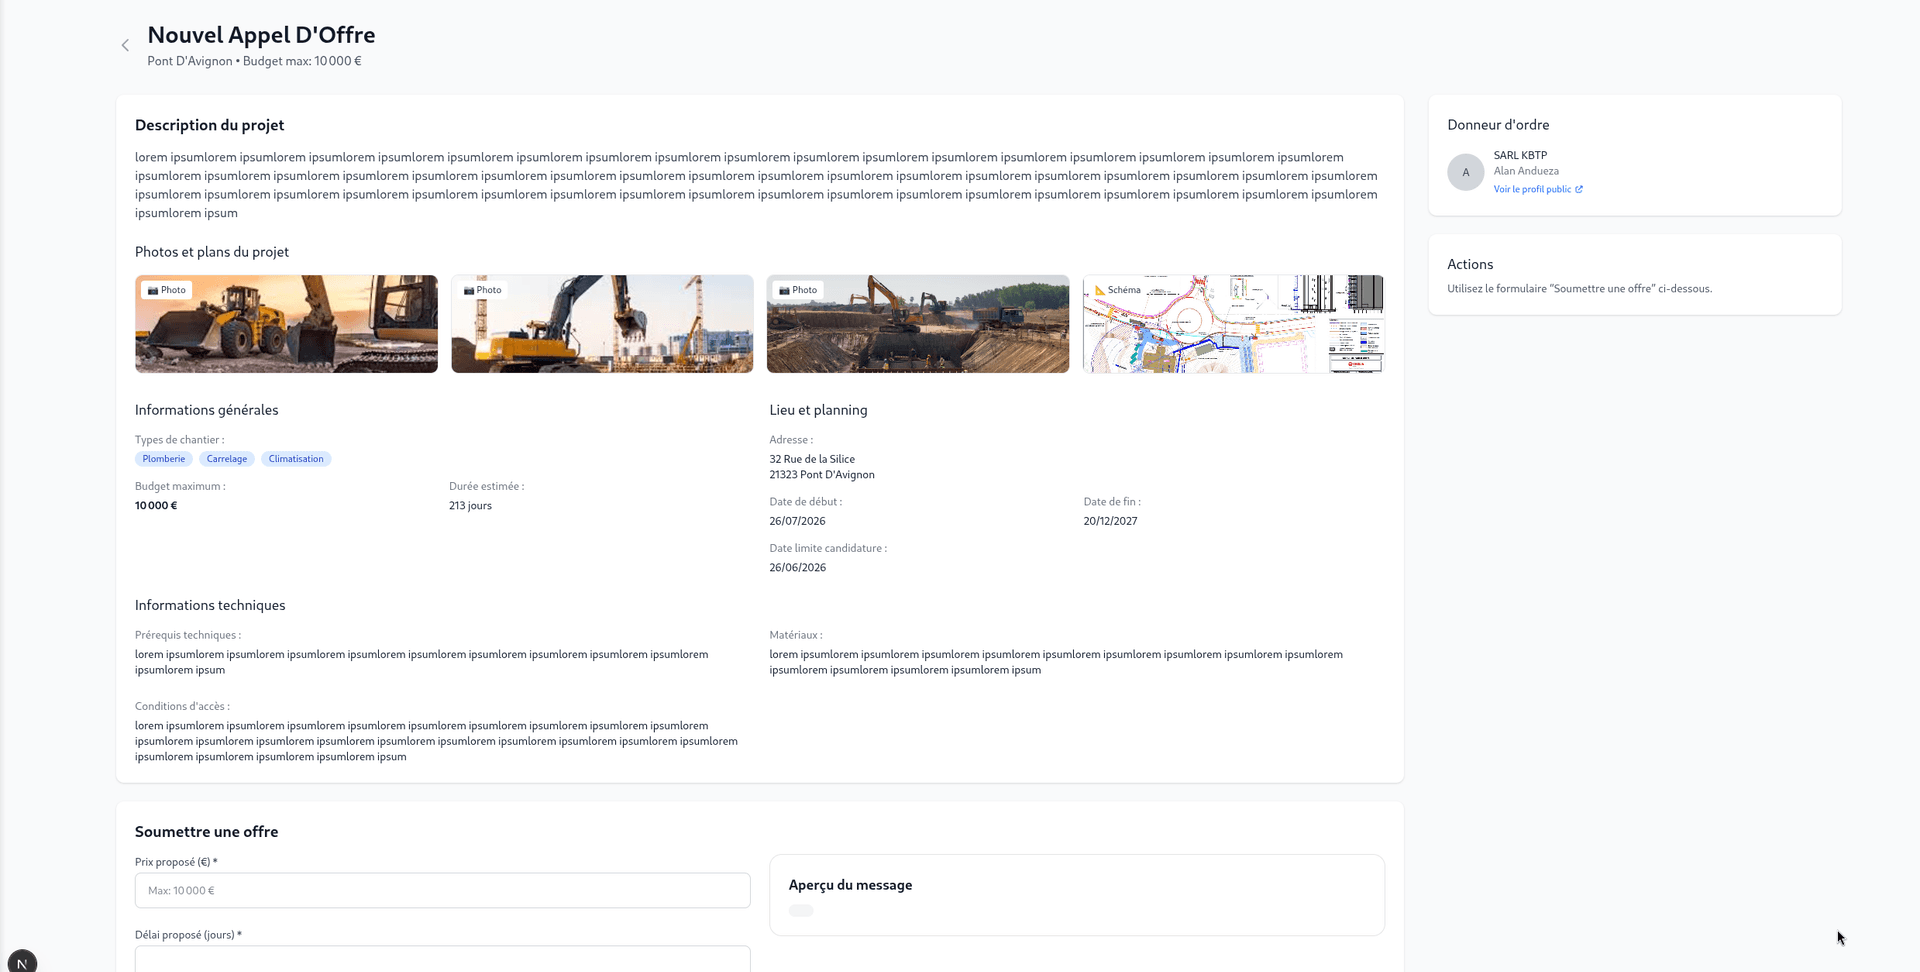
Task: Click the Photo badge on the excavation pit image
Action: point(798,290)
